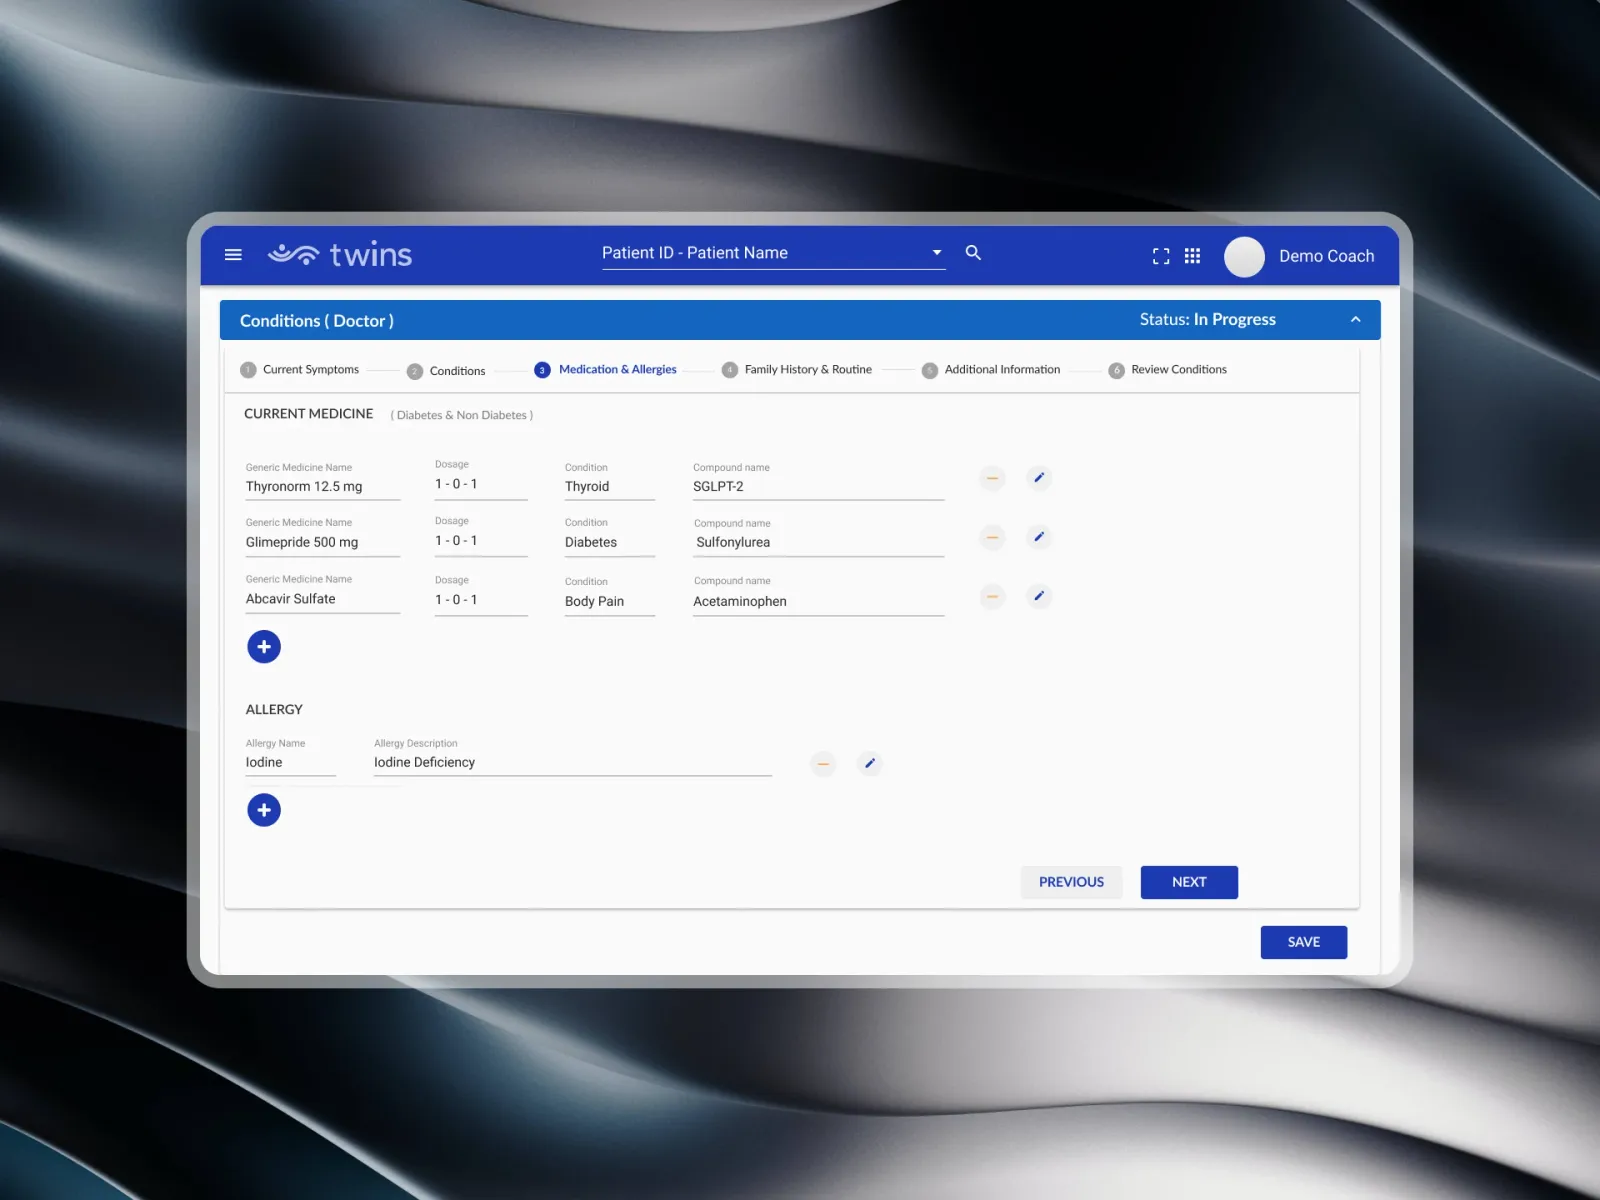
Task: Open the Patient ID - Patient Name dropdown
Action: (x=773, y=254)
